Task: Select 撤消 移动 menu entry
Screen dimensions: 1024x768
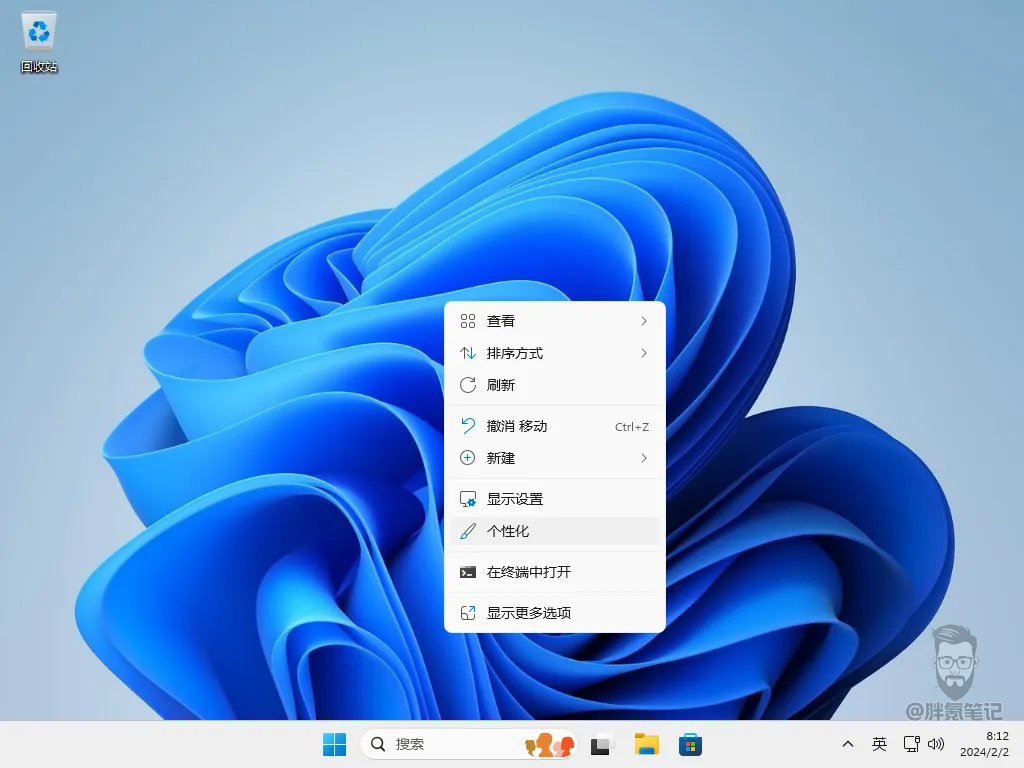Action: pos(554,426)
